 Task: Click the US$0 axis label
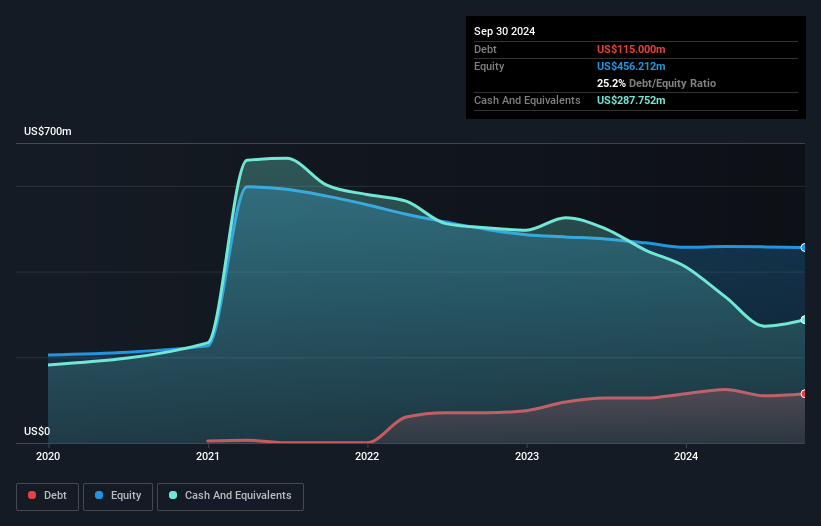click(x=37, y=431)
